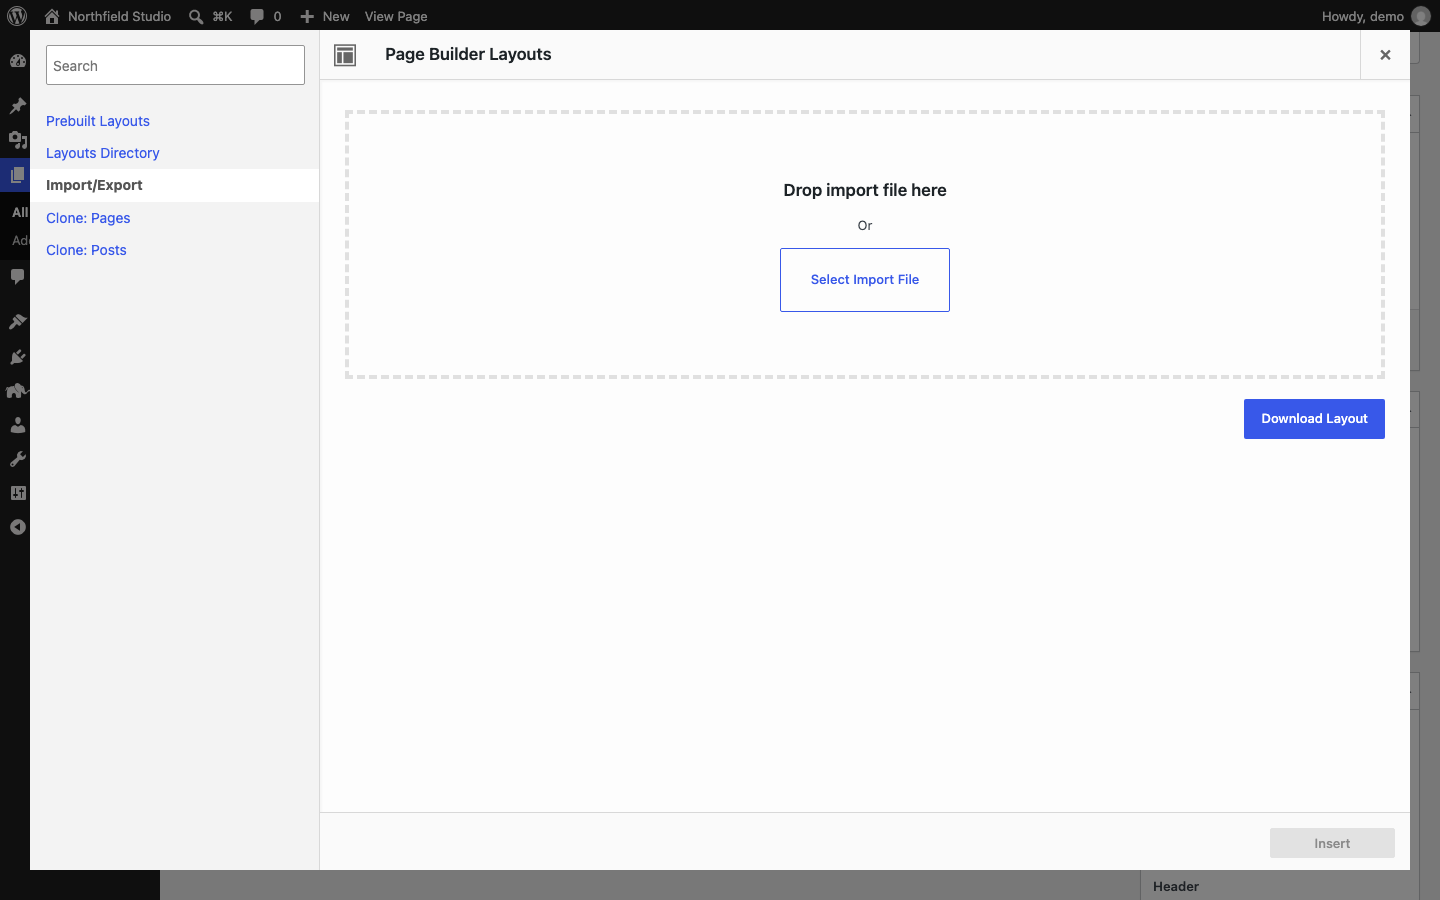This screenshot has height=900, width=1440.
Task: Collapse the admin menu arrow icon
Action: click(x=17, y=527)
